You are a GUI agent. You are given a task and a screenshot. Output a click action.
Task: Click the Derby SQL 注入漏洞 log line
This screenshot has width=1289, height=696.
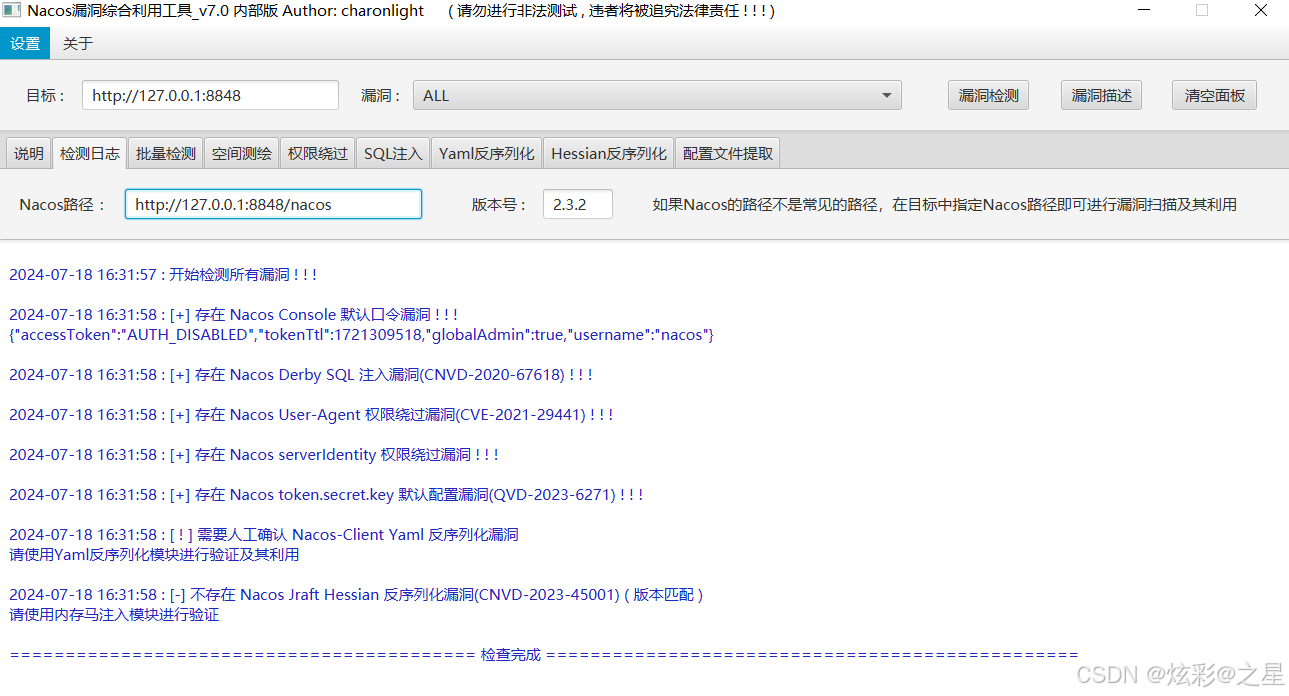coord(301,374)
